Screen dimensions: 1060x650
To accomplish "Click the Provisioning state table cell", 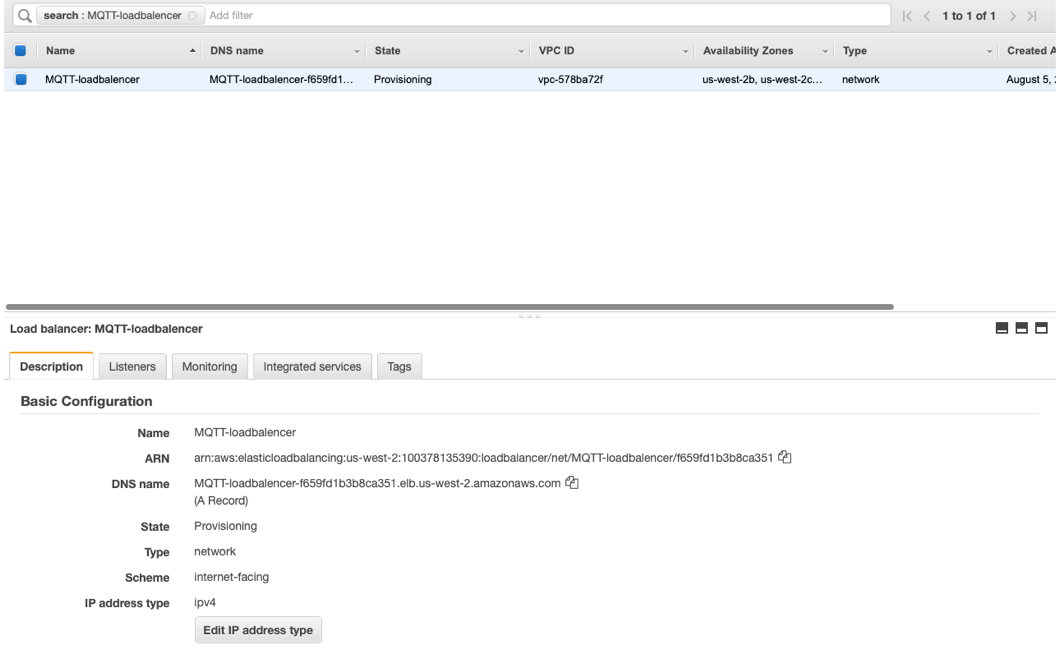I will (x=403, y=79).
